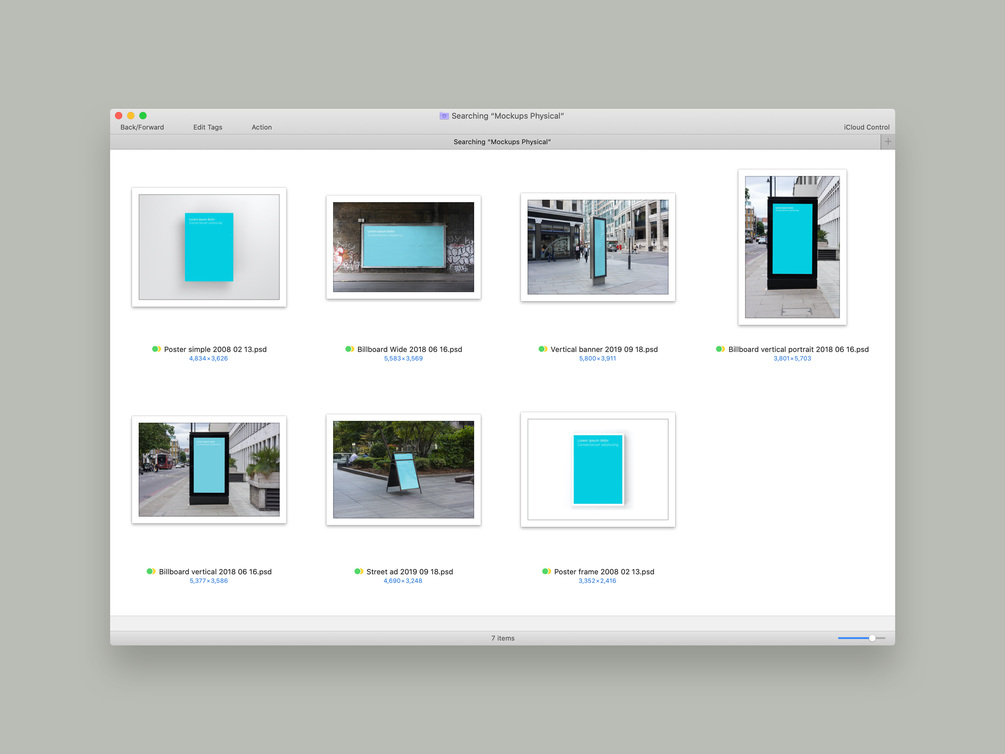Screen dimensions: 1005x754
Task: Click tag dots beside Vertical banner file
Action: [x=543, y=349]
